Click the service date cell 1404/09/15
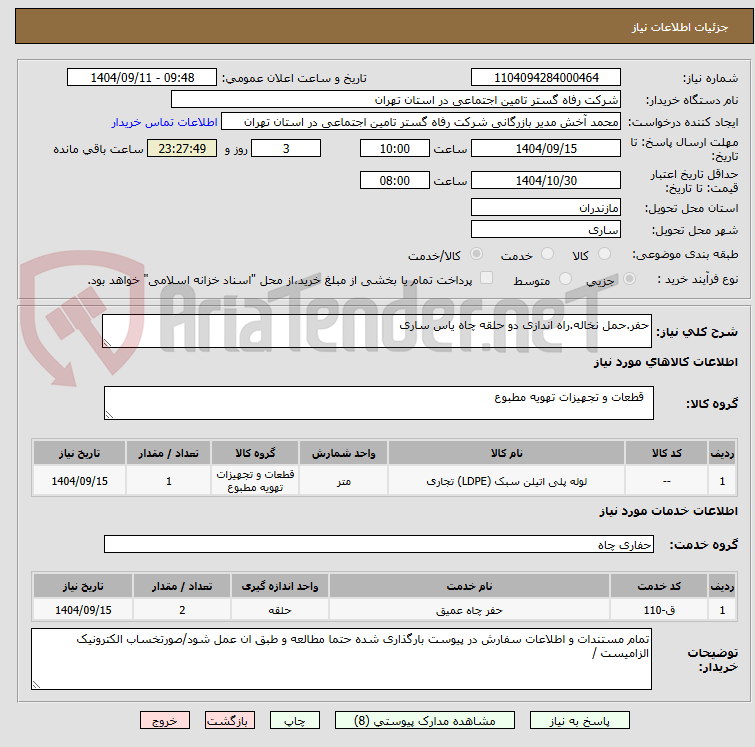This screenshot has height=747, width=755. coord(83,610)
